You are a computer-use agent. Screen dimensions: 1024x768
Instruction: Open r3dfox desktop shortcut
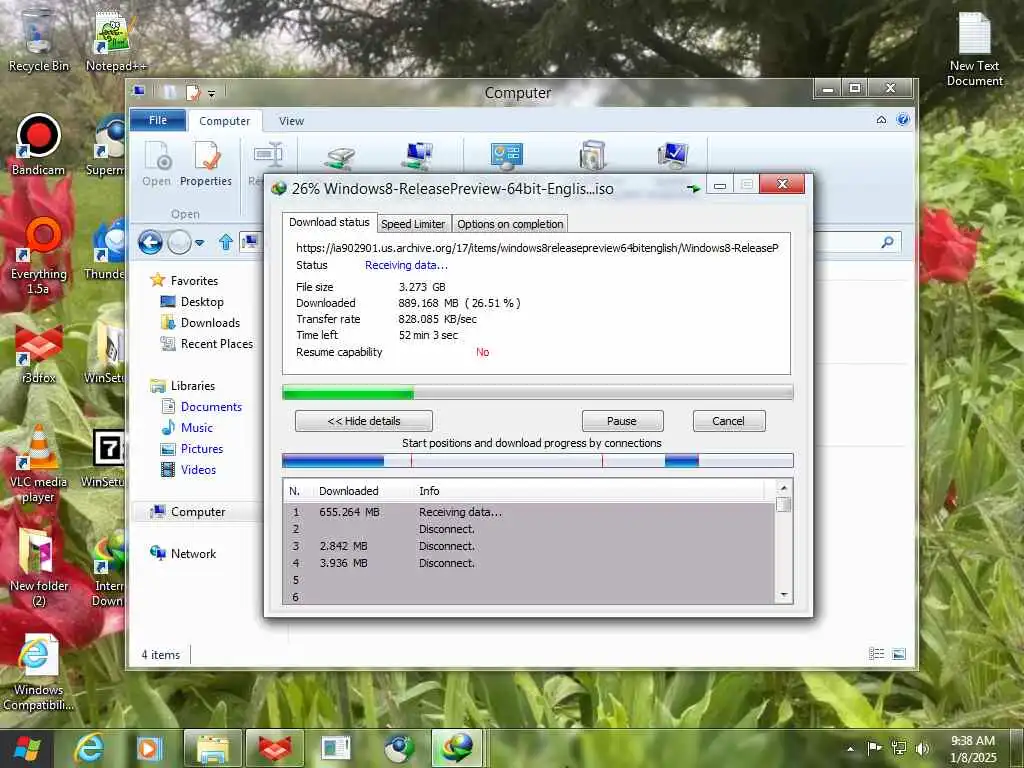pos(38,353)
